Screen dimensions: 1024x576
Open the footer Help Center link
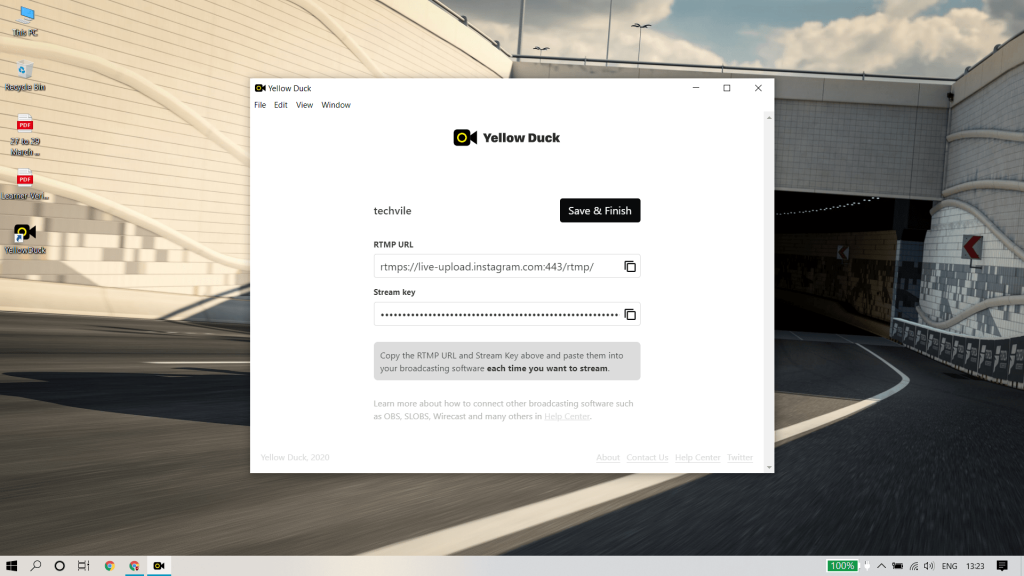click(697, 457)
